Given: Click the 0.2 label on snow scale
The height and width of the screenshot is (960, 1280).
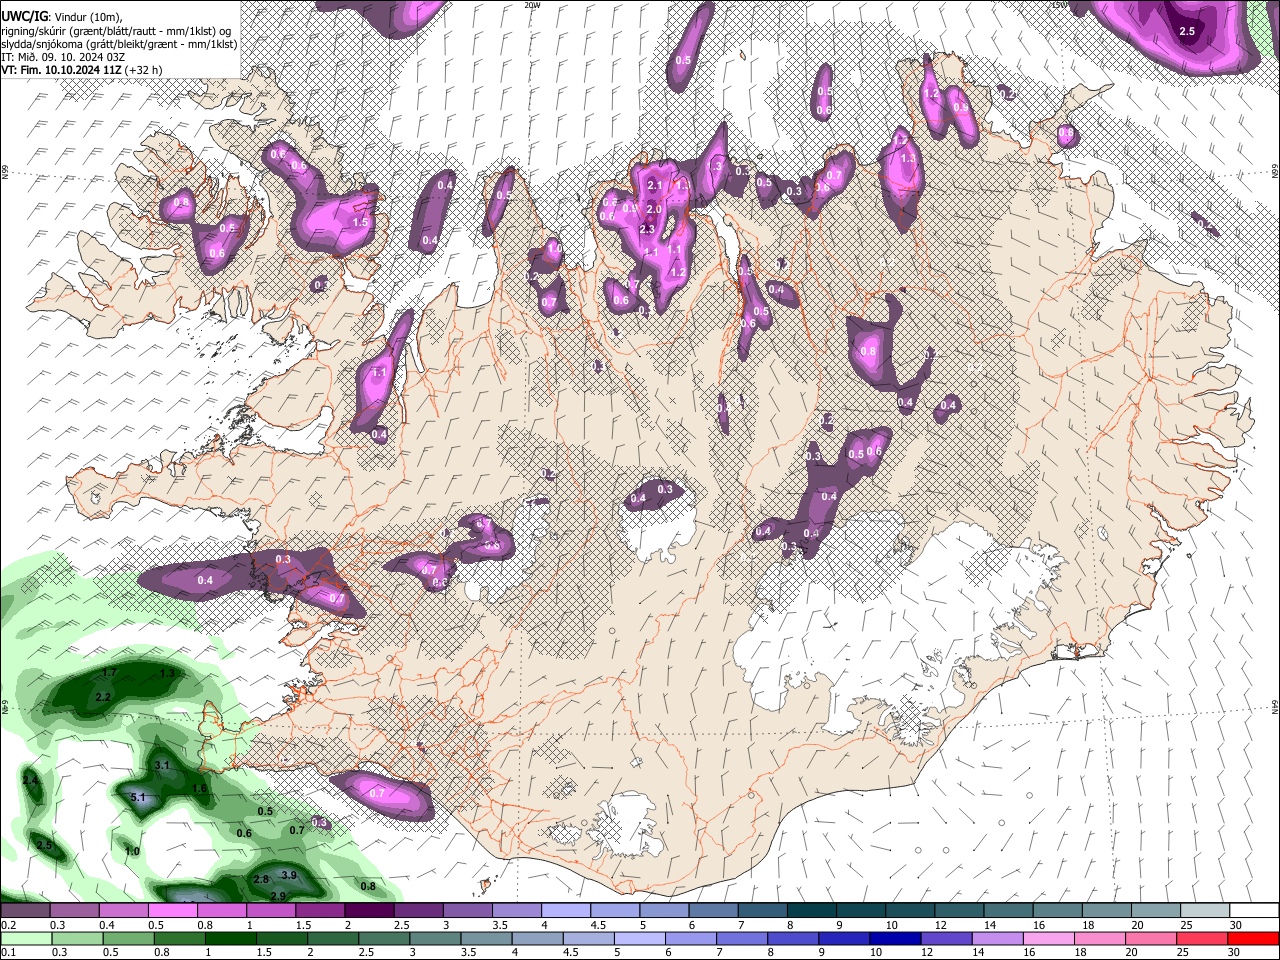Looking at the screenshot, I should 8,925.
